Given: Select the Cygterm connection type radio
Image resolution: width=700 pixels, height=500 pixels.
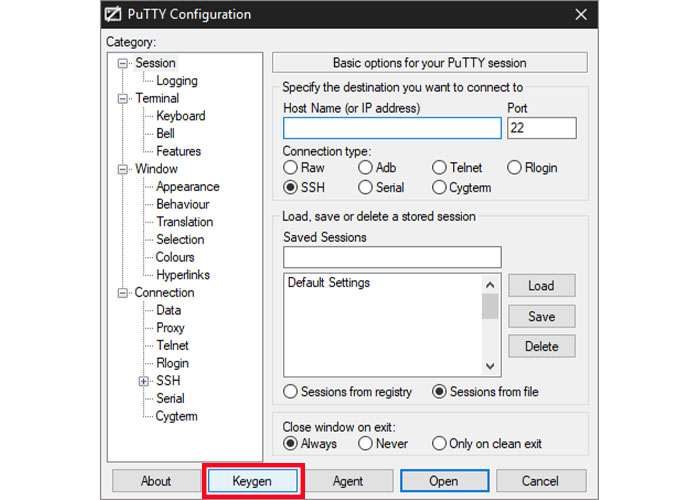Looking at the screenshot, I should pyautogui.click(x=439, y=188).
